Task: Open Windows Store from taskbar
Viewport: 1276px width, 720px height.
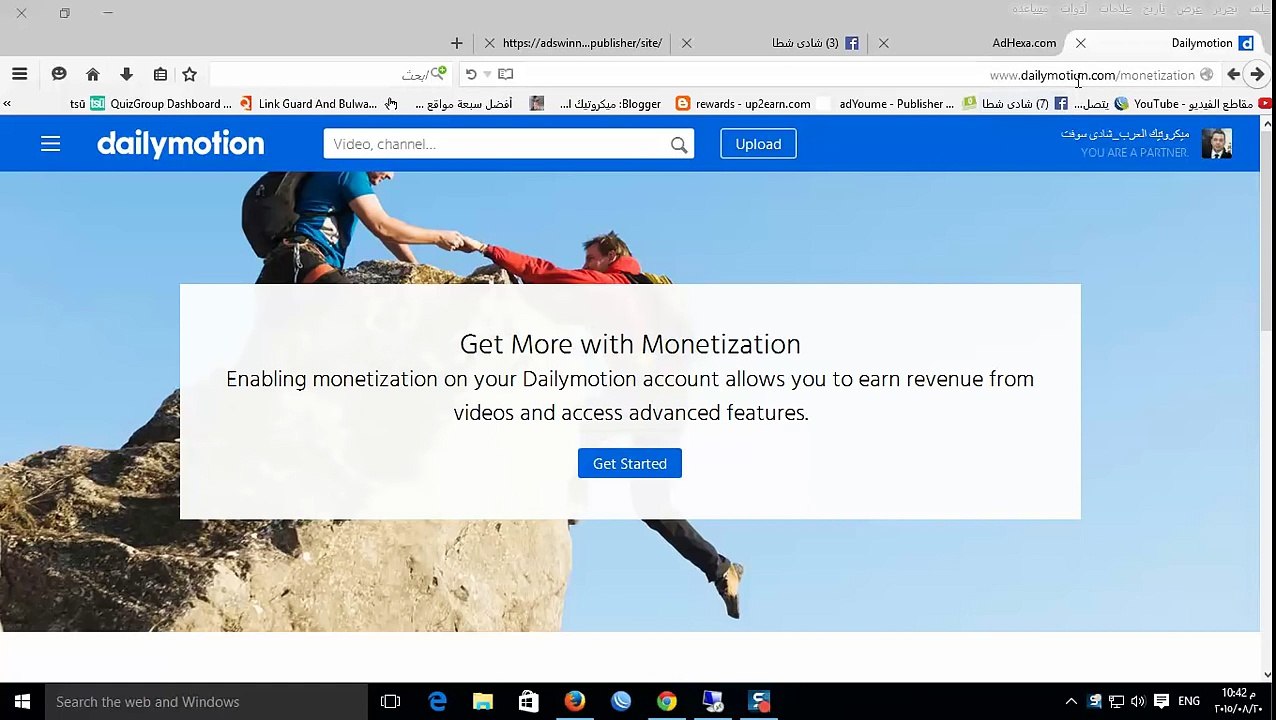Action: pyautogui.click(x=529, y=702)
